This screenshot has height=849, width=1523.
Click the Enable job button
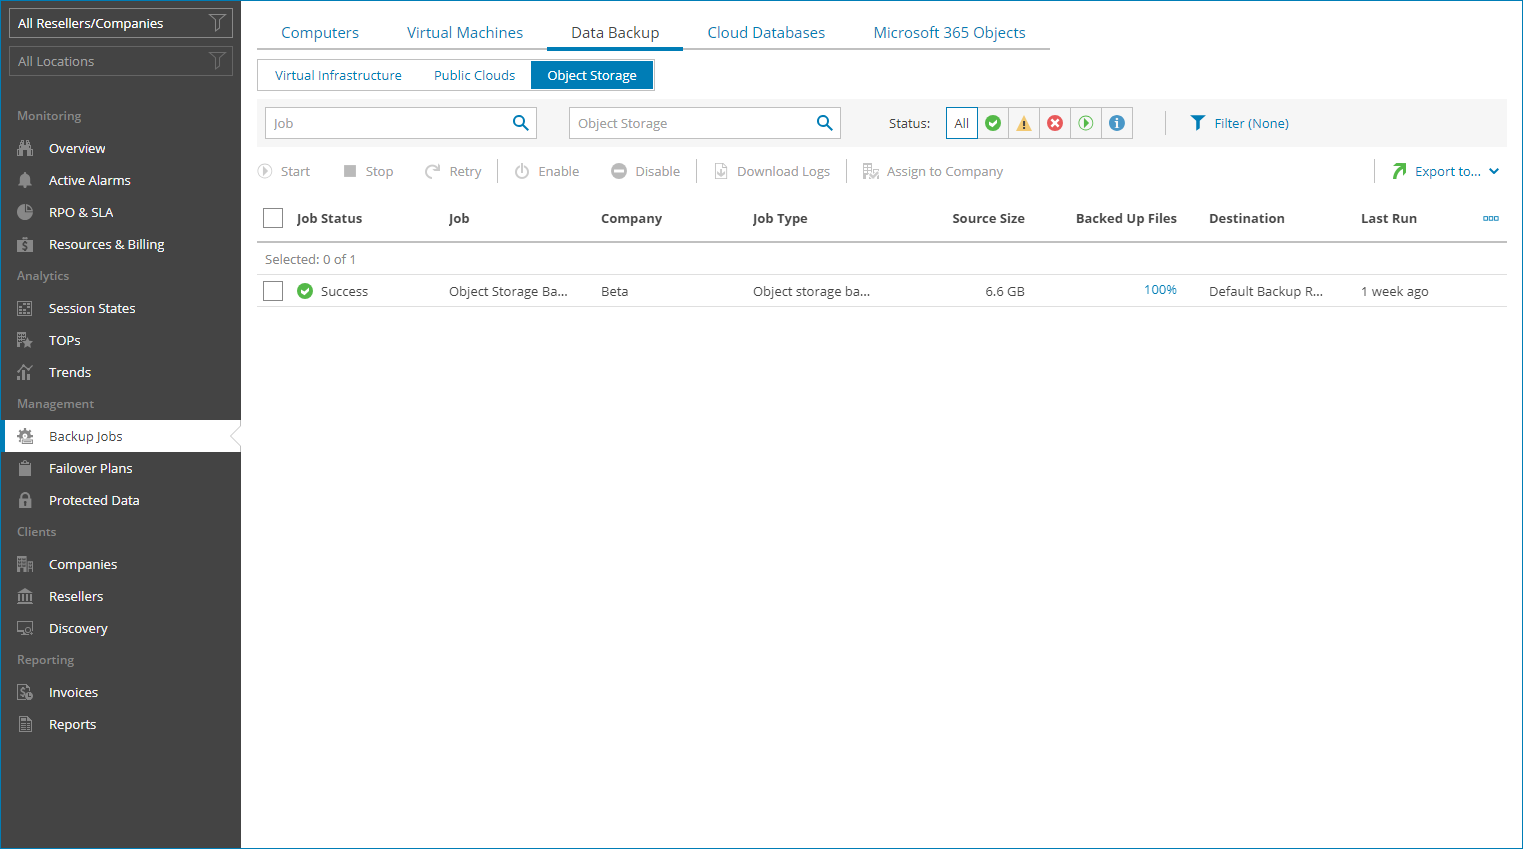tap(547, 171)
